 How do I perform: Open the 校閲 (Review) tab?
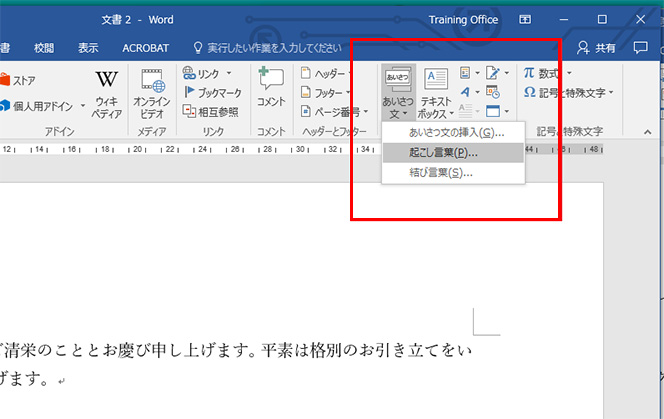[x=44, y=47]
